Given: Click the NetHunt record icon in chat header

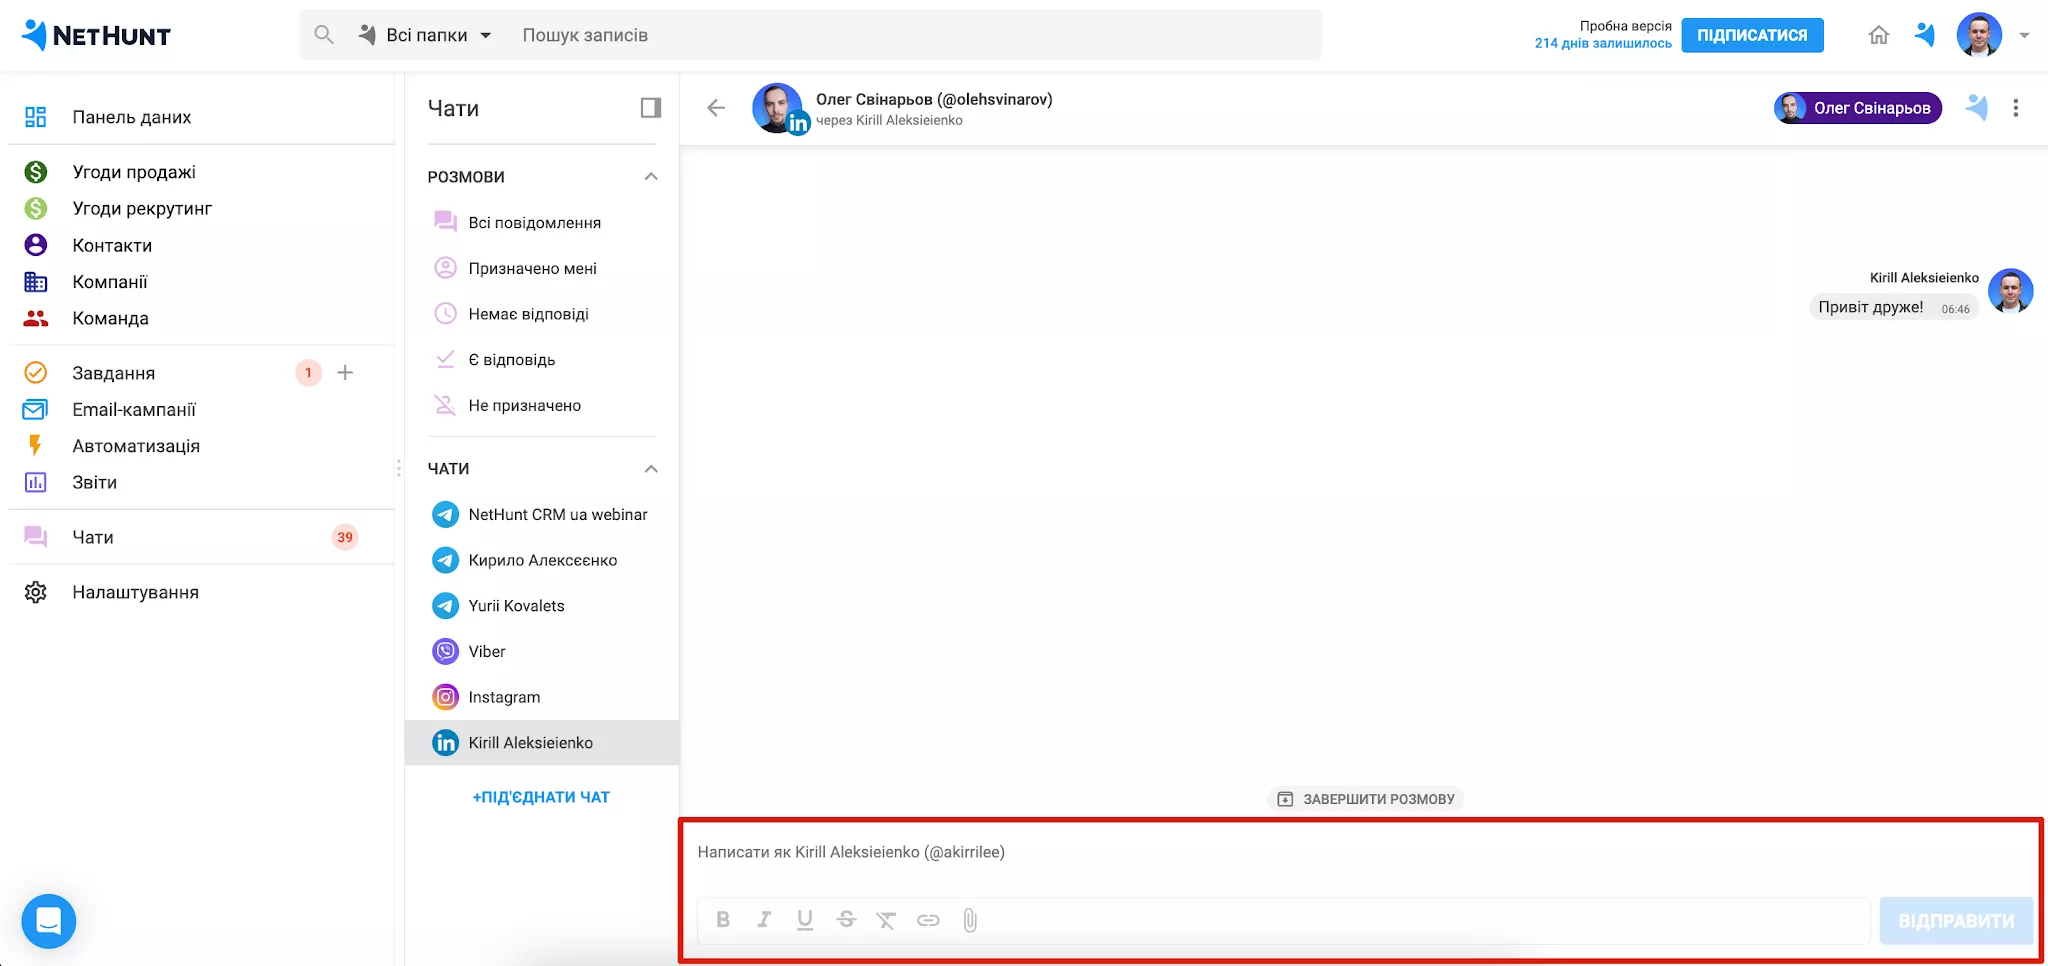Looking at the screenshot, I should (x=1977, y=108).
